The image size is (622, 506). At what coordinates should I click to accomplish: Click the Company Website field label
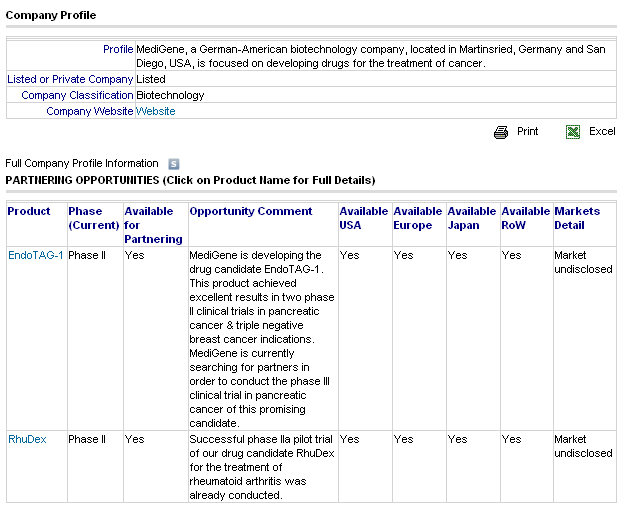89,111
